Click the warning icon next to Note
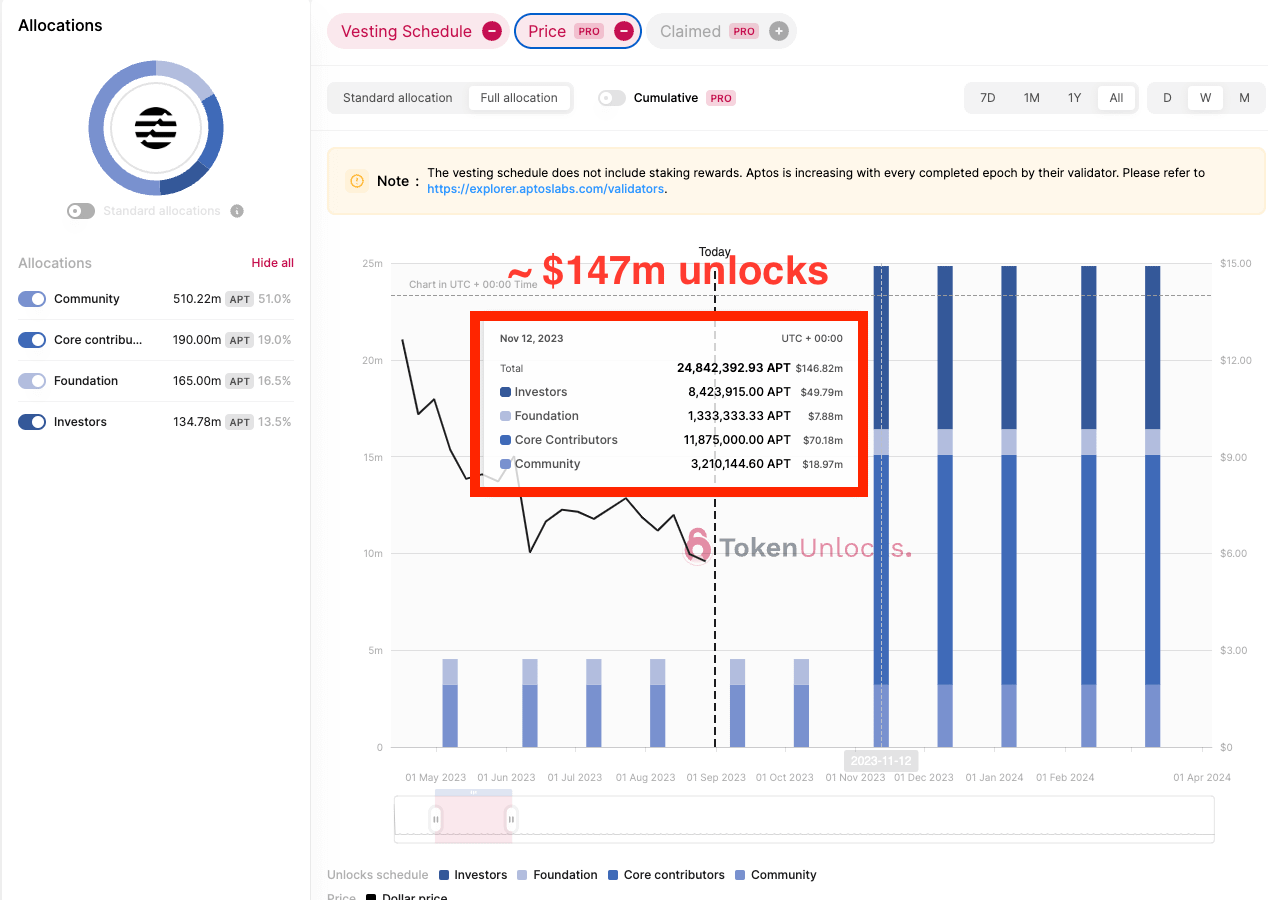Viewport: 1268px width, 900px height. tap(356, 181)
